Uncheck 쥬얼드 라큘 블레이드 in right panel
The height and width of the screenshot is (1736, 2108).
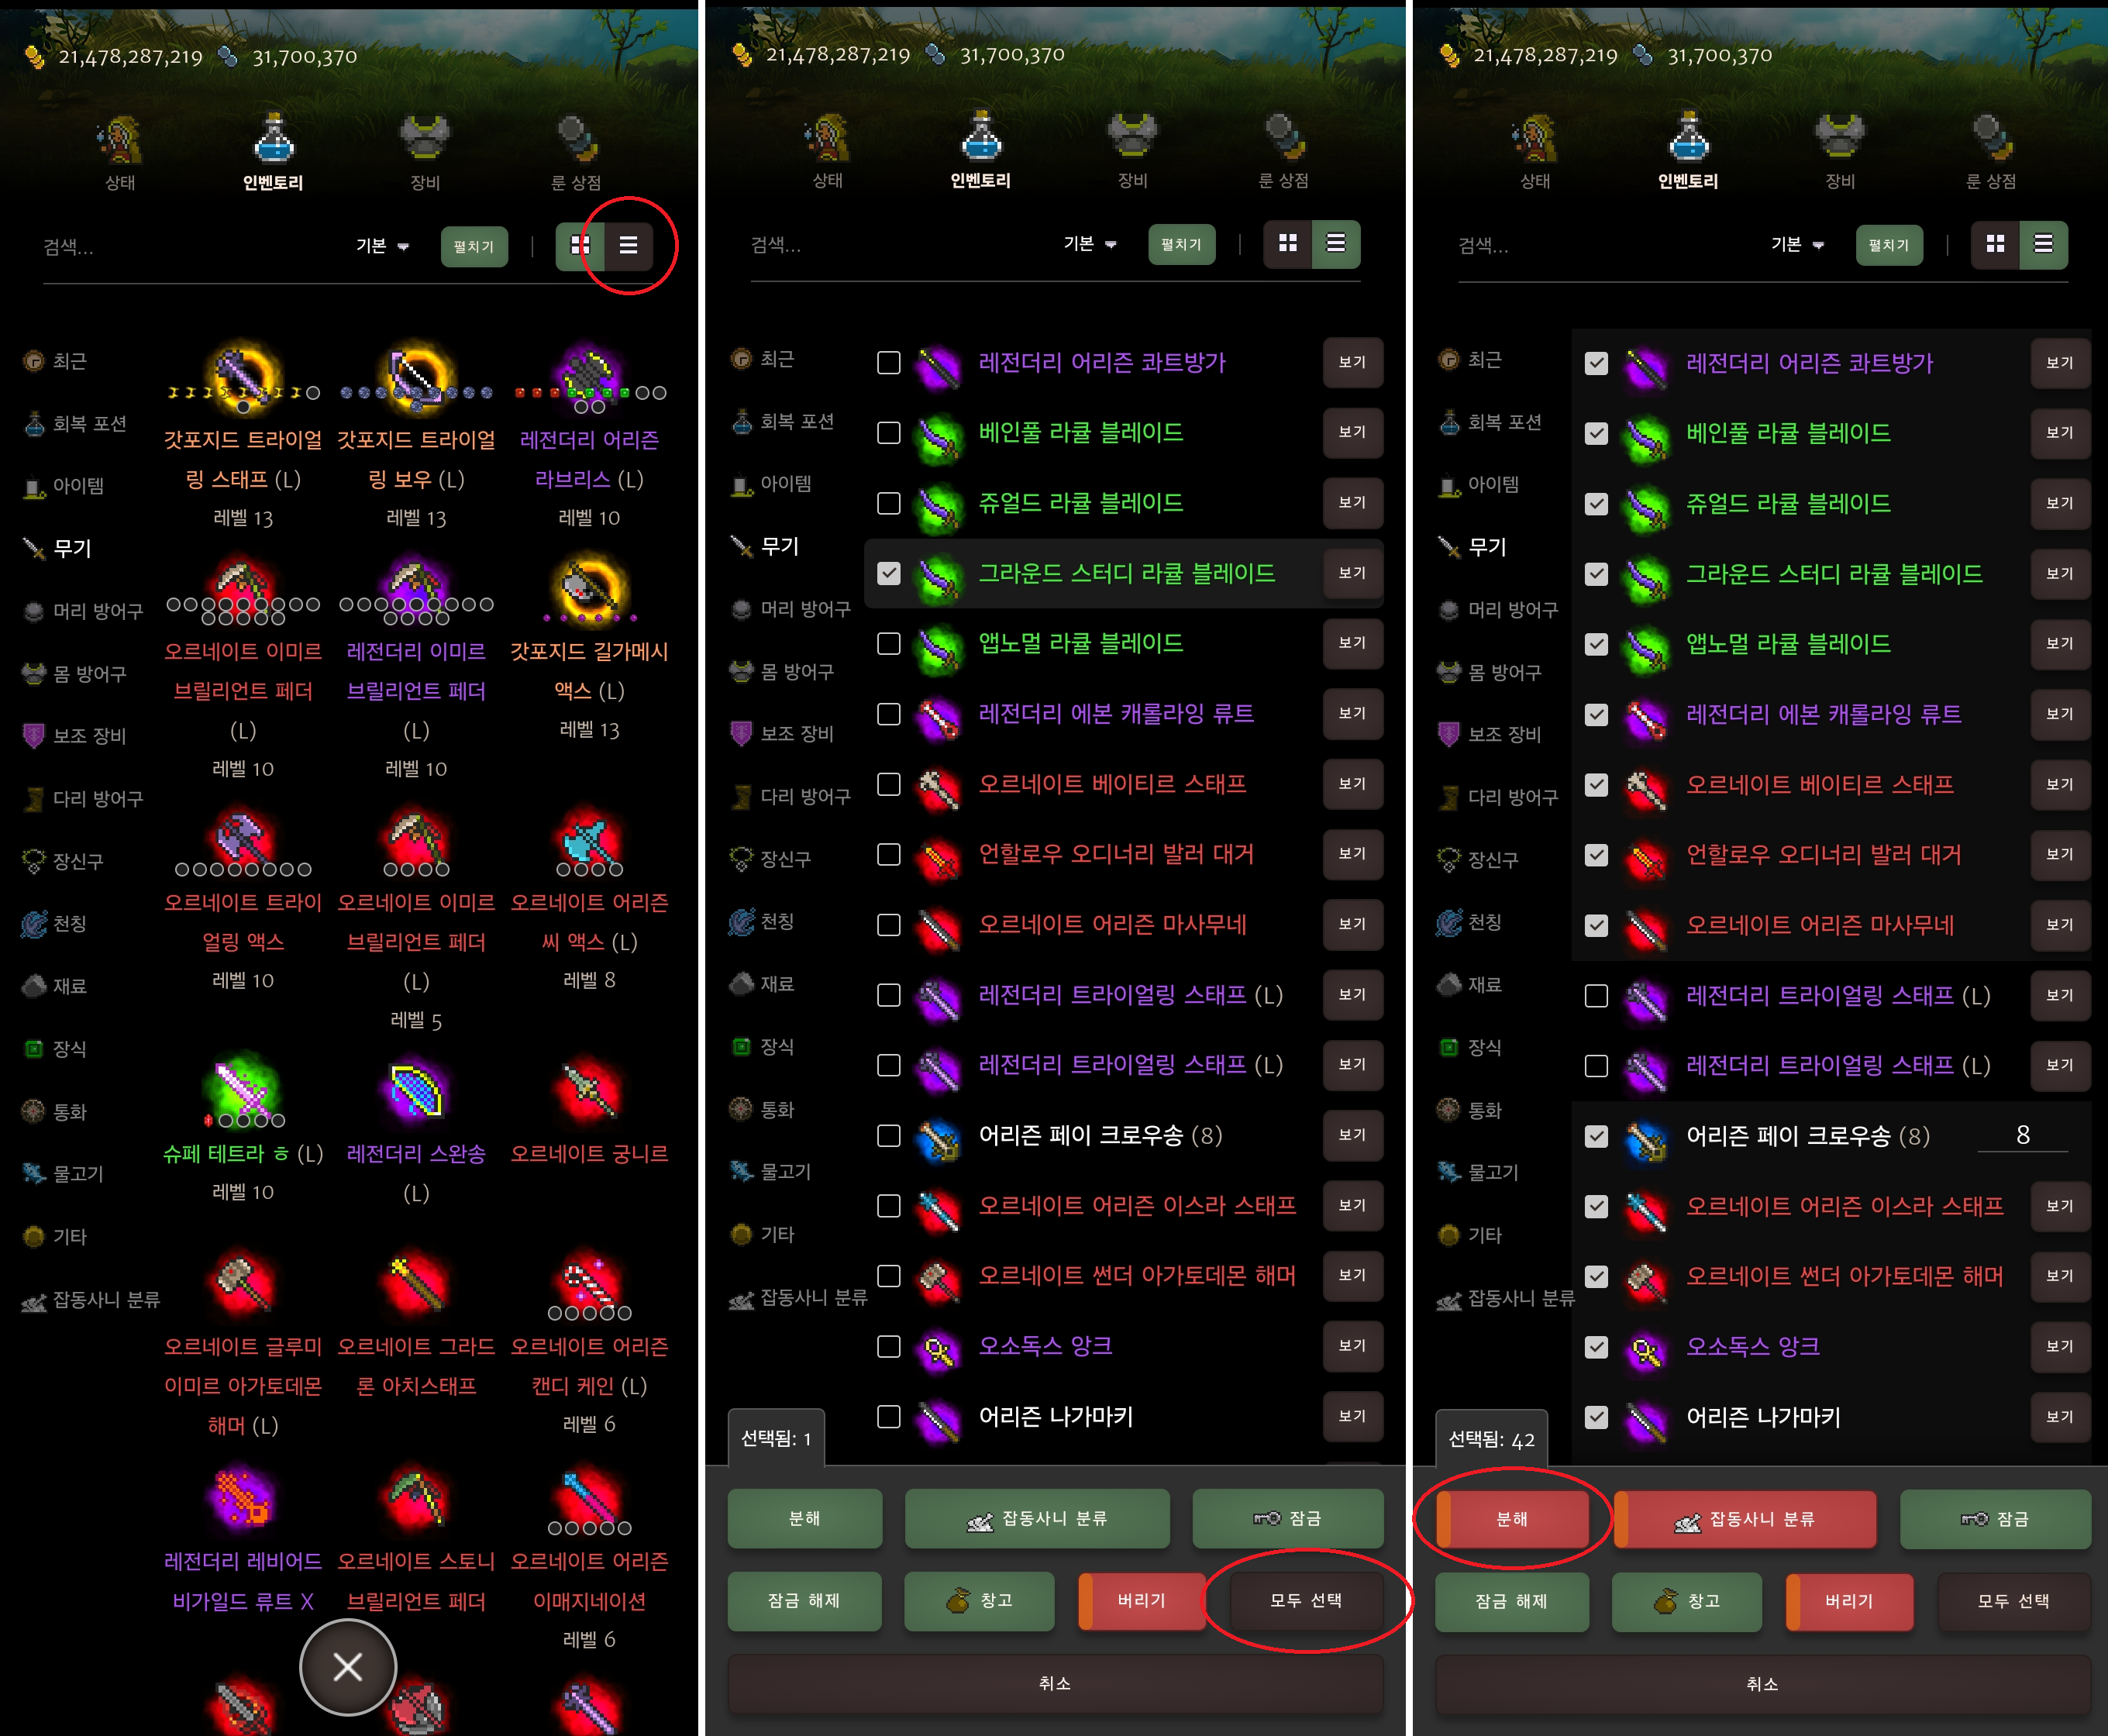(x=1597, y=504)
